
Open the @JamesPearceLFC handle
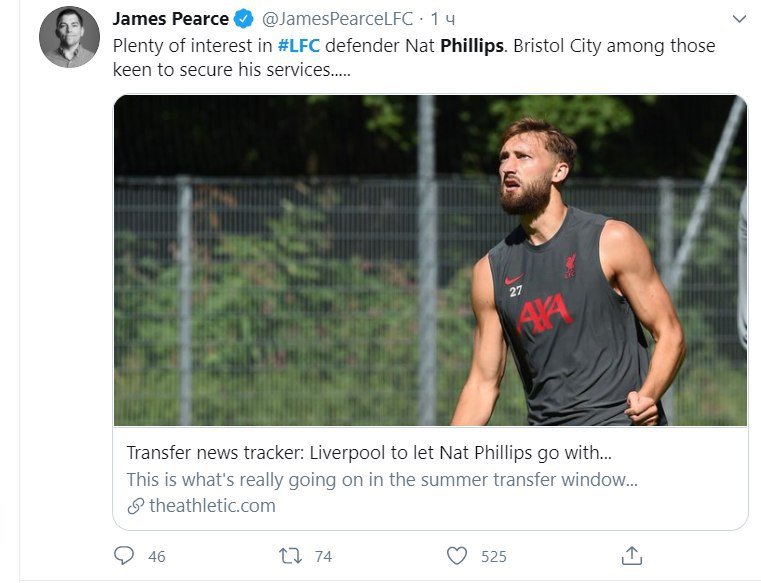pyautogui.click(x=337, y=19)
